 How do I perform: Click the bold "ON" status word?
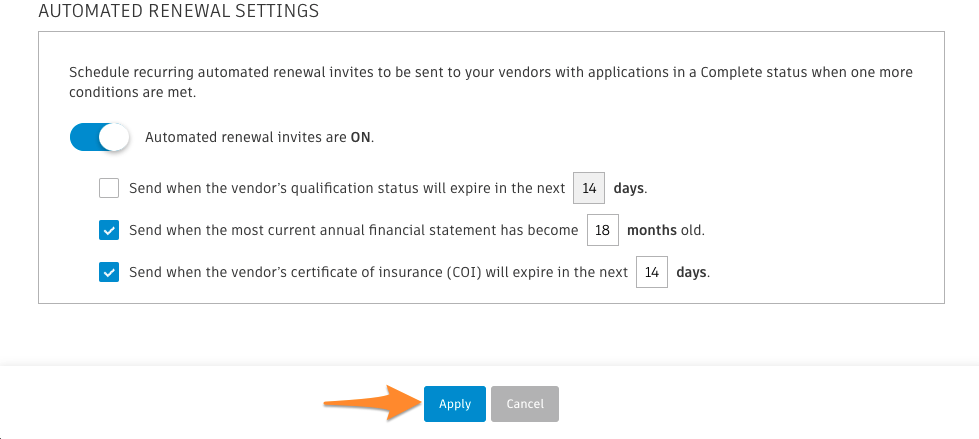coord(360,137)
